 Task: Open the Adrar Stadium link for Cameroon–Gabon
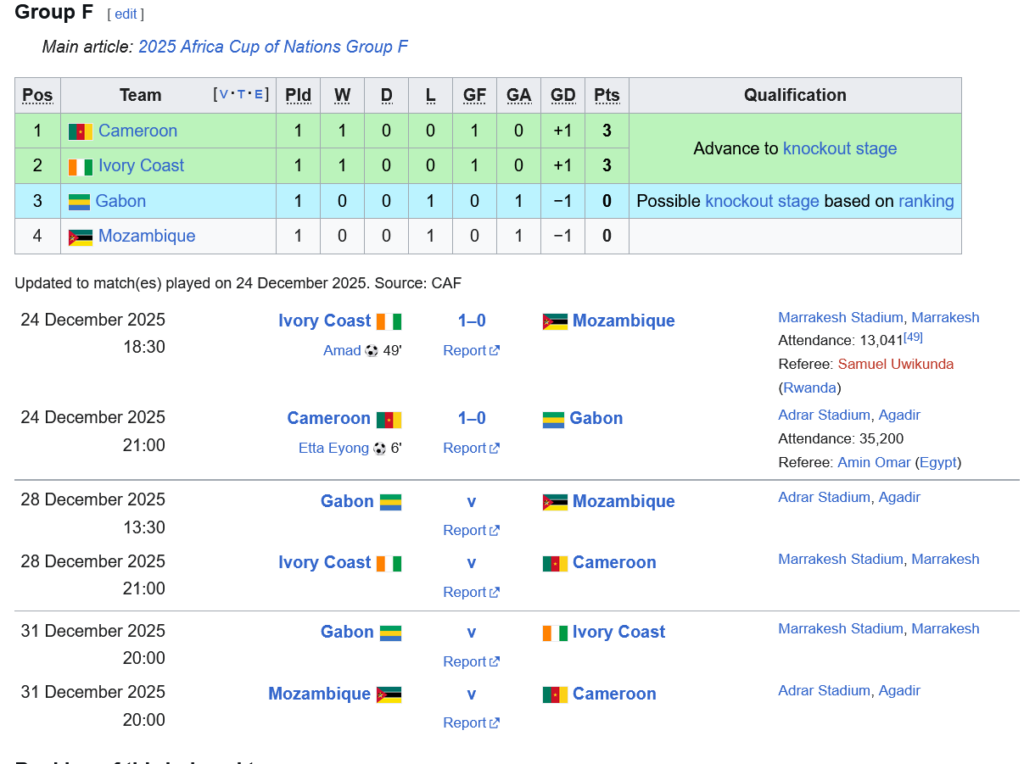824,415
